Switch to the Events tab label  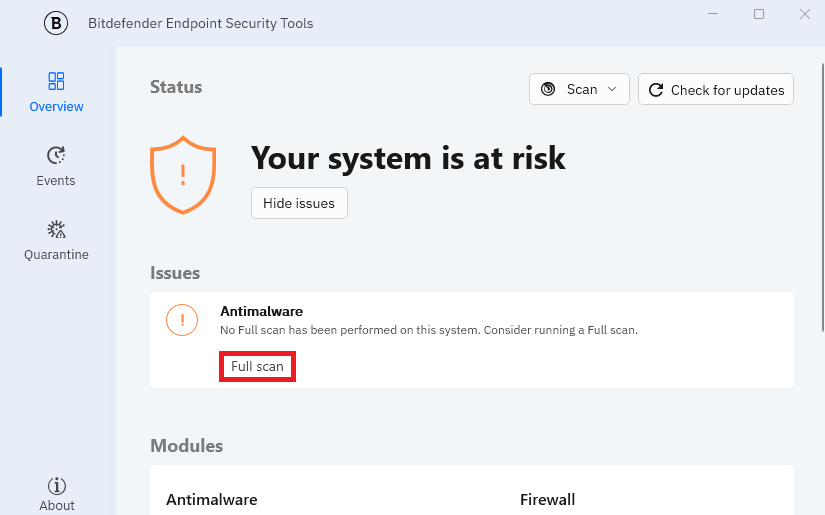[56, 180]
